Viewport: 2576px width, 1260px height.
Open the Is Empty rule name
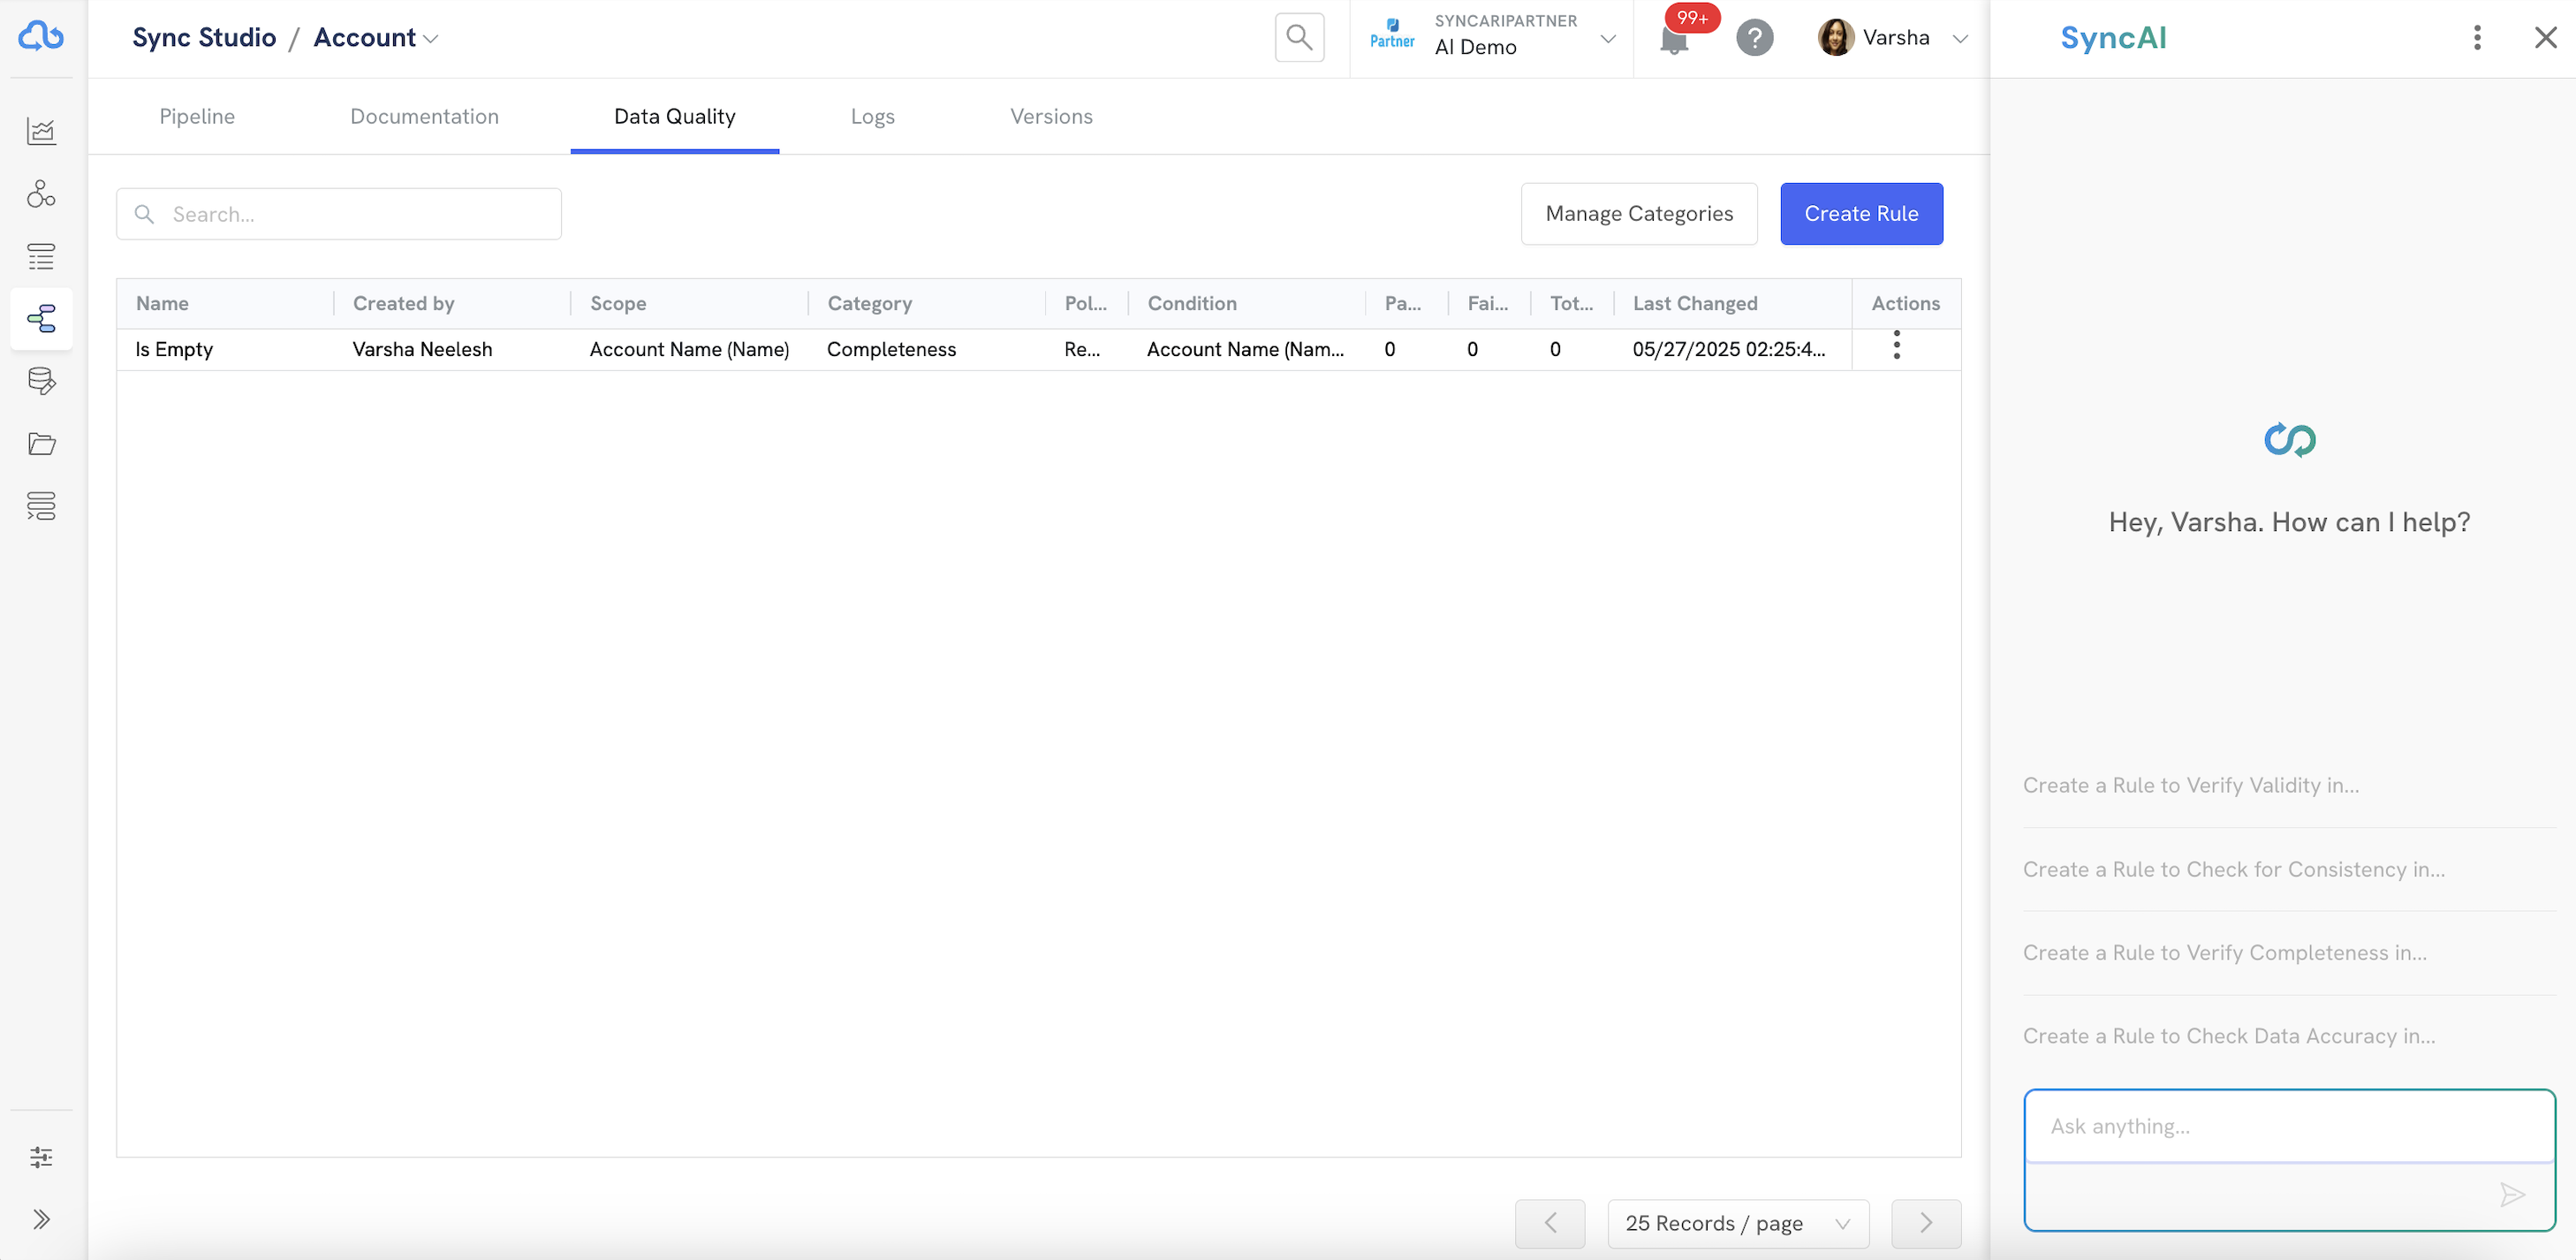click(x=174, y=349)
